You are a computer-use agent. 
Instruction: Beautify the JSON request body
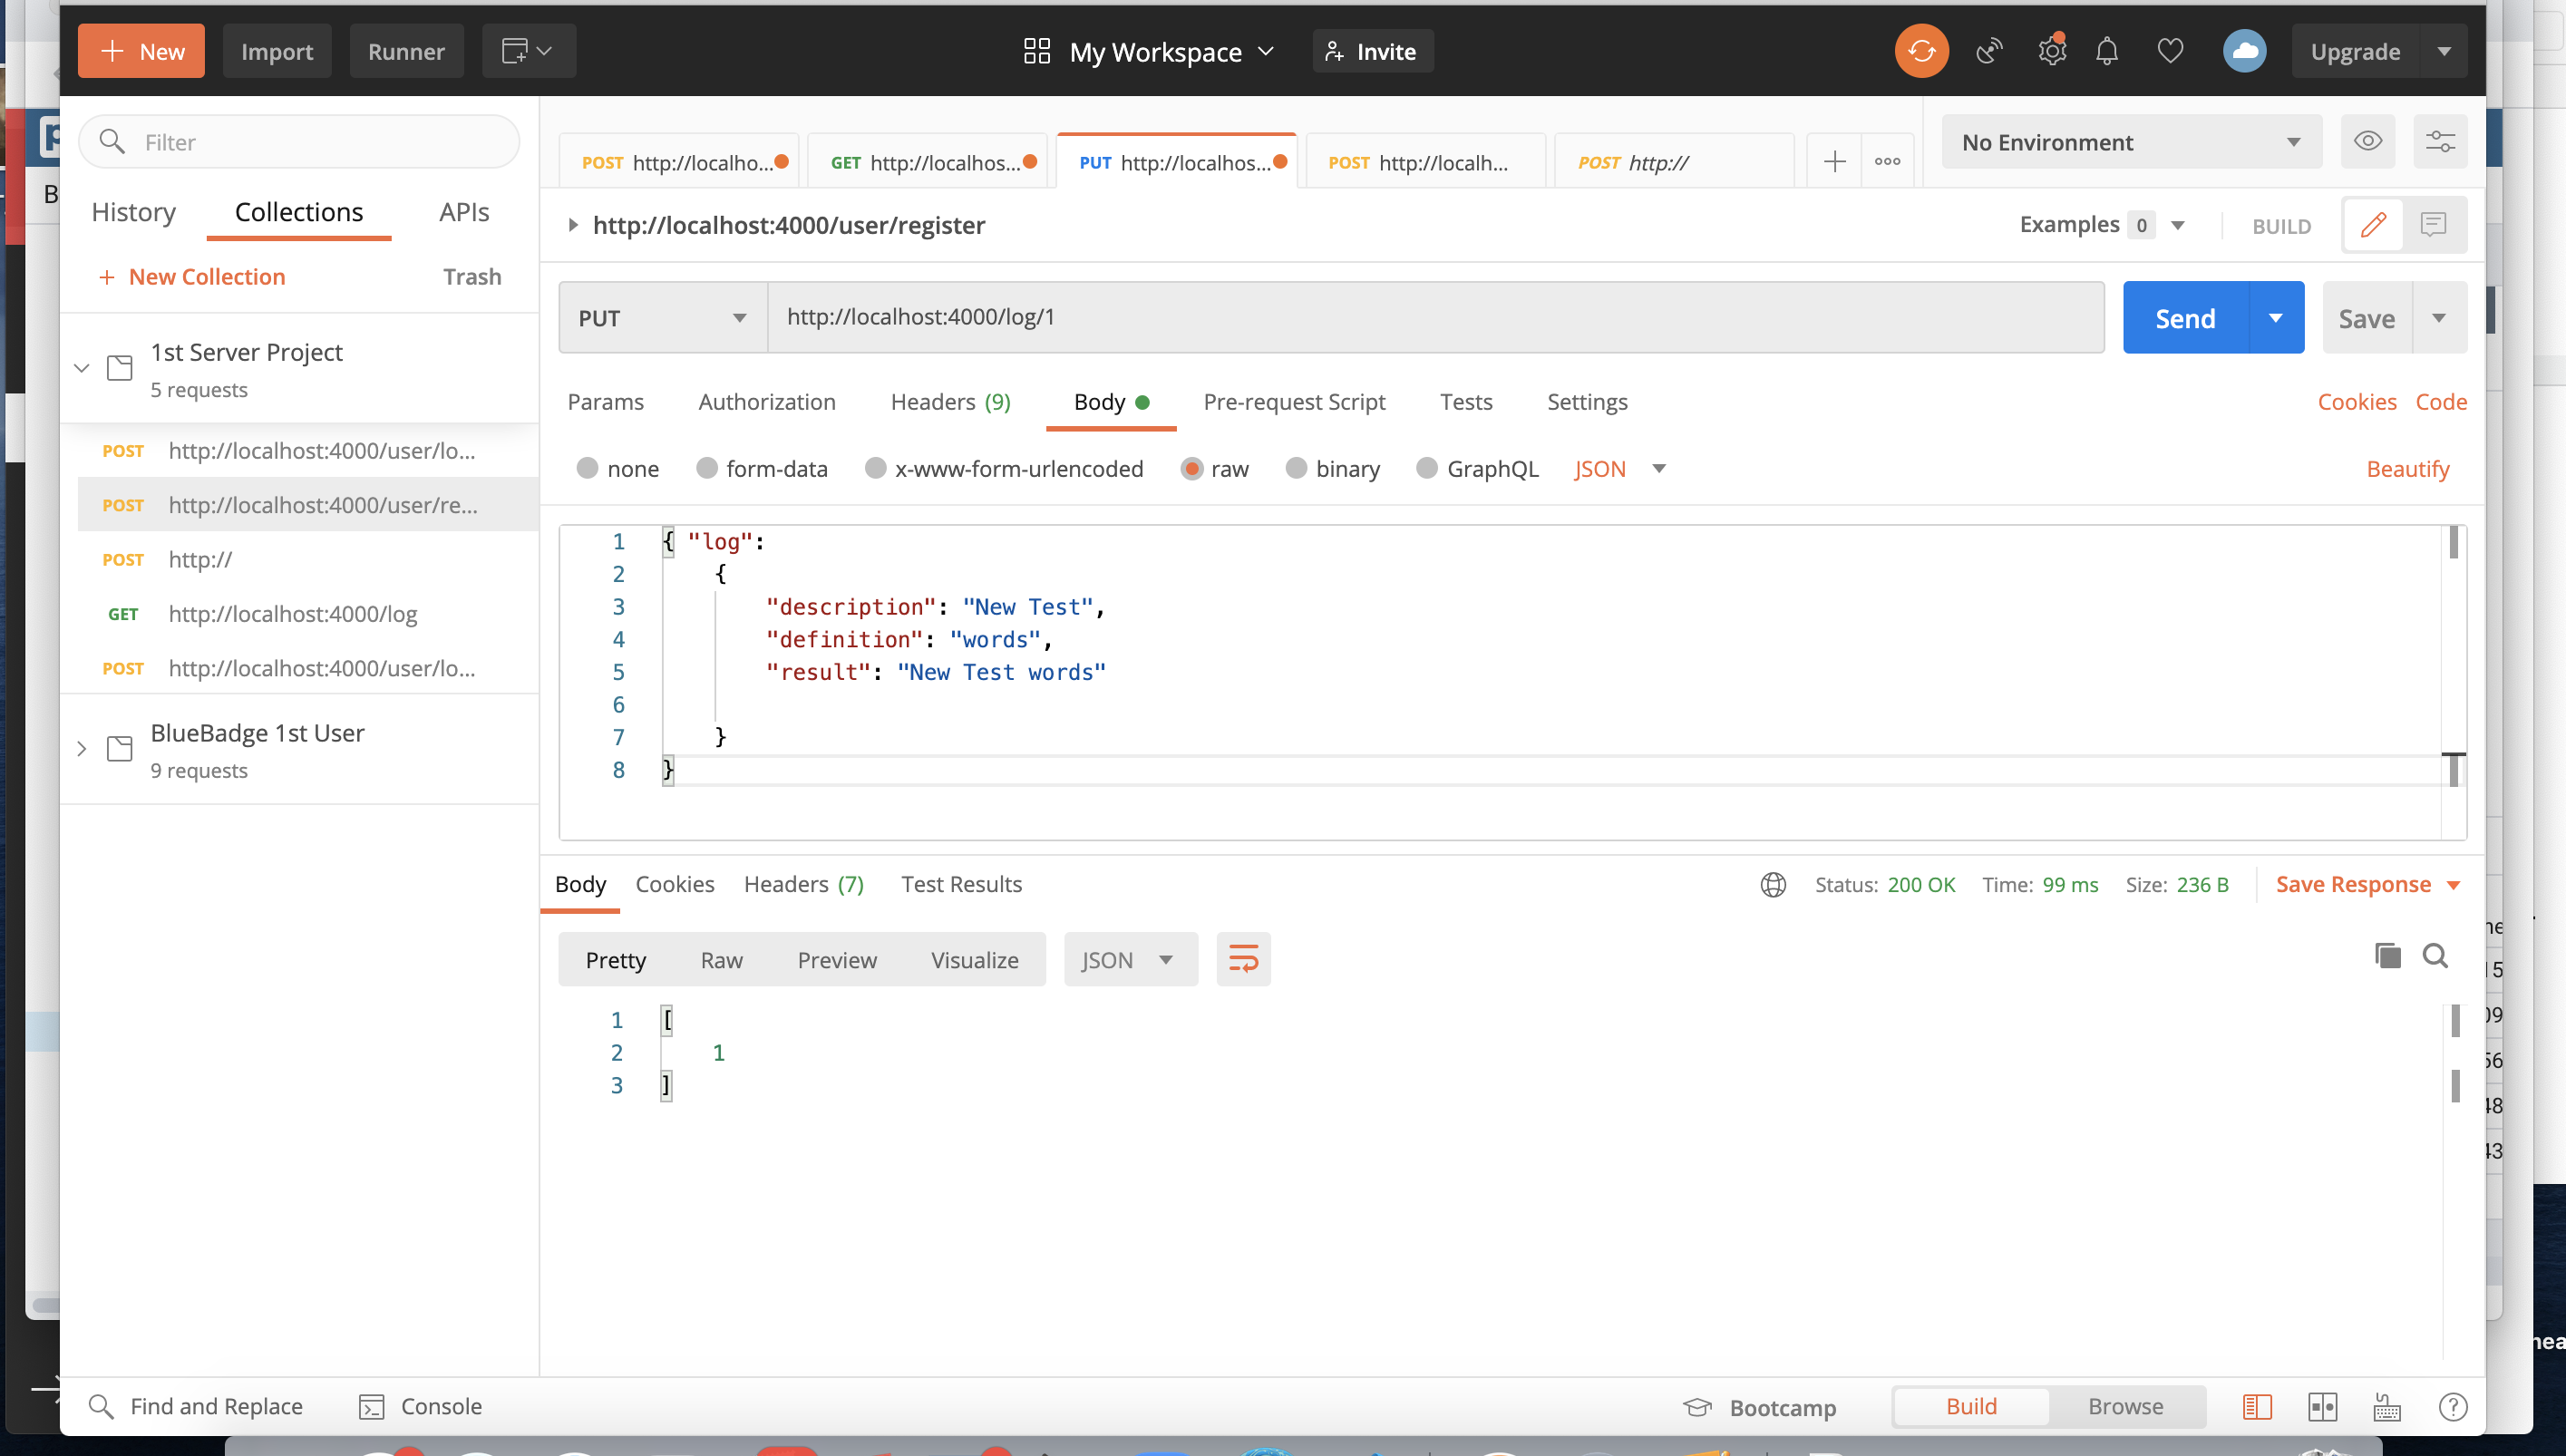(2408, 468)
